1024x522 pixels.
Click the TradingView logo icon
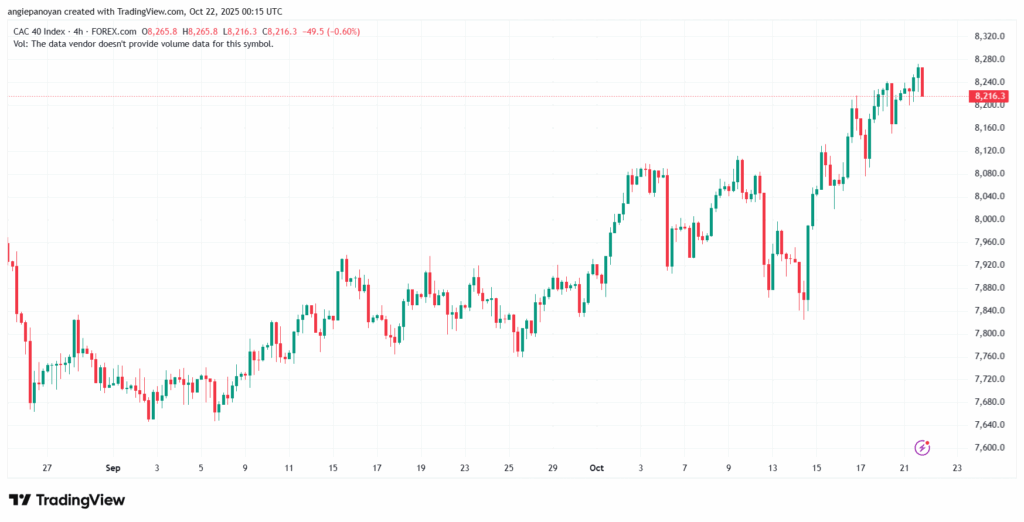point(20,499)
